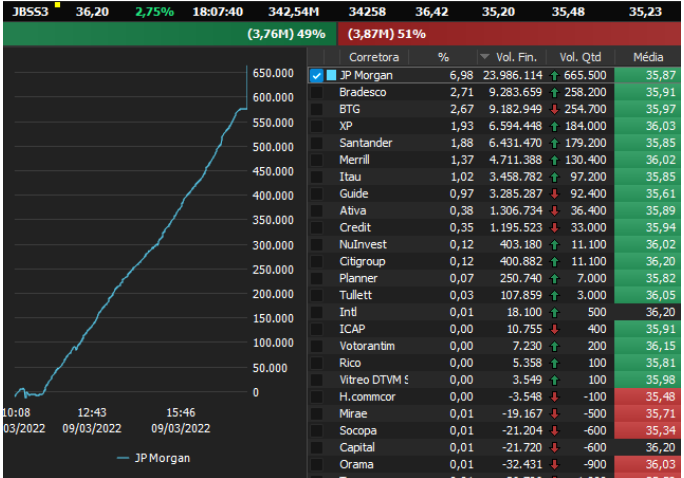Viewport: 684px width, 478px height.
Task: Sort by the Média column header
Action: click(648, 57)
